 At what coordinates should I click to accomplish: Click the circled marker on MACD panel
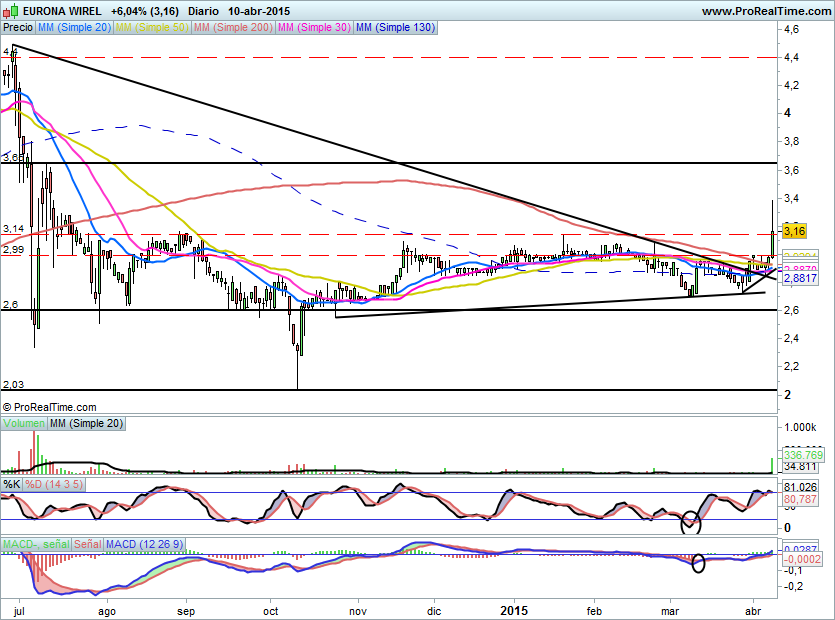click(x=698, y=563)
